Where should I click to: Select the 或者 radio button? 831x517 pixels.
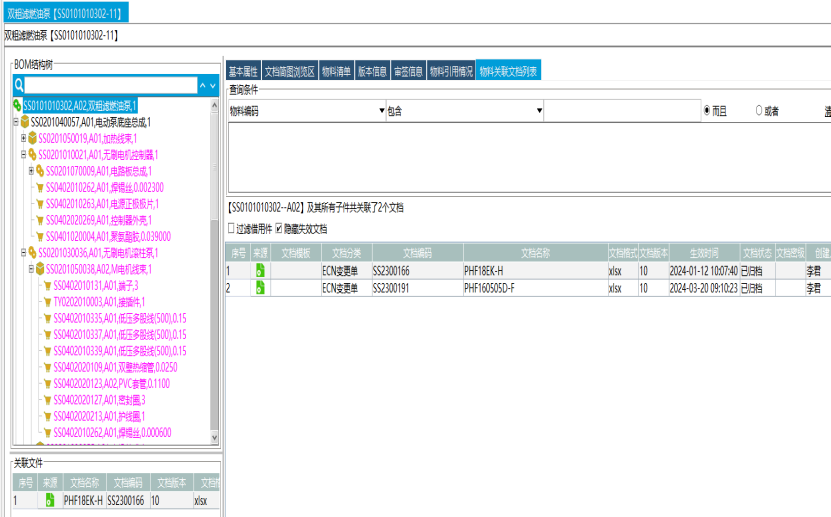tap(759, 110)
